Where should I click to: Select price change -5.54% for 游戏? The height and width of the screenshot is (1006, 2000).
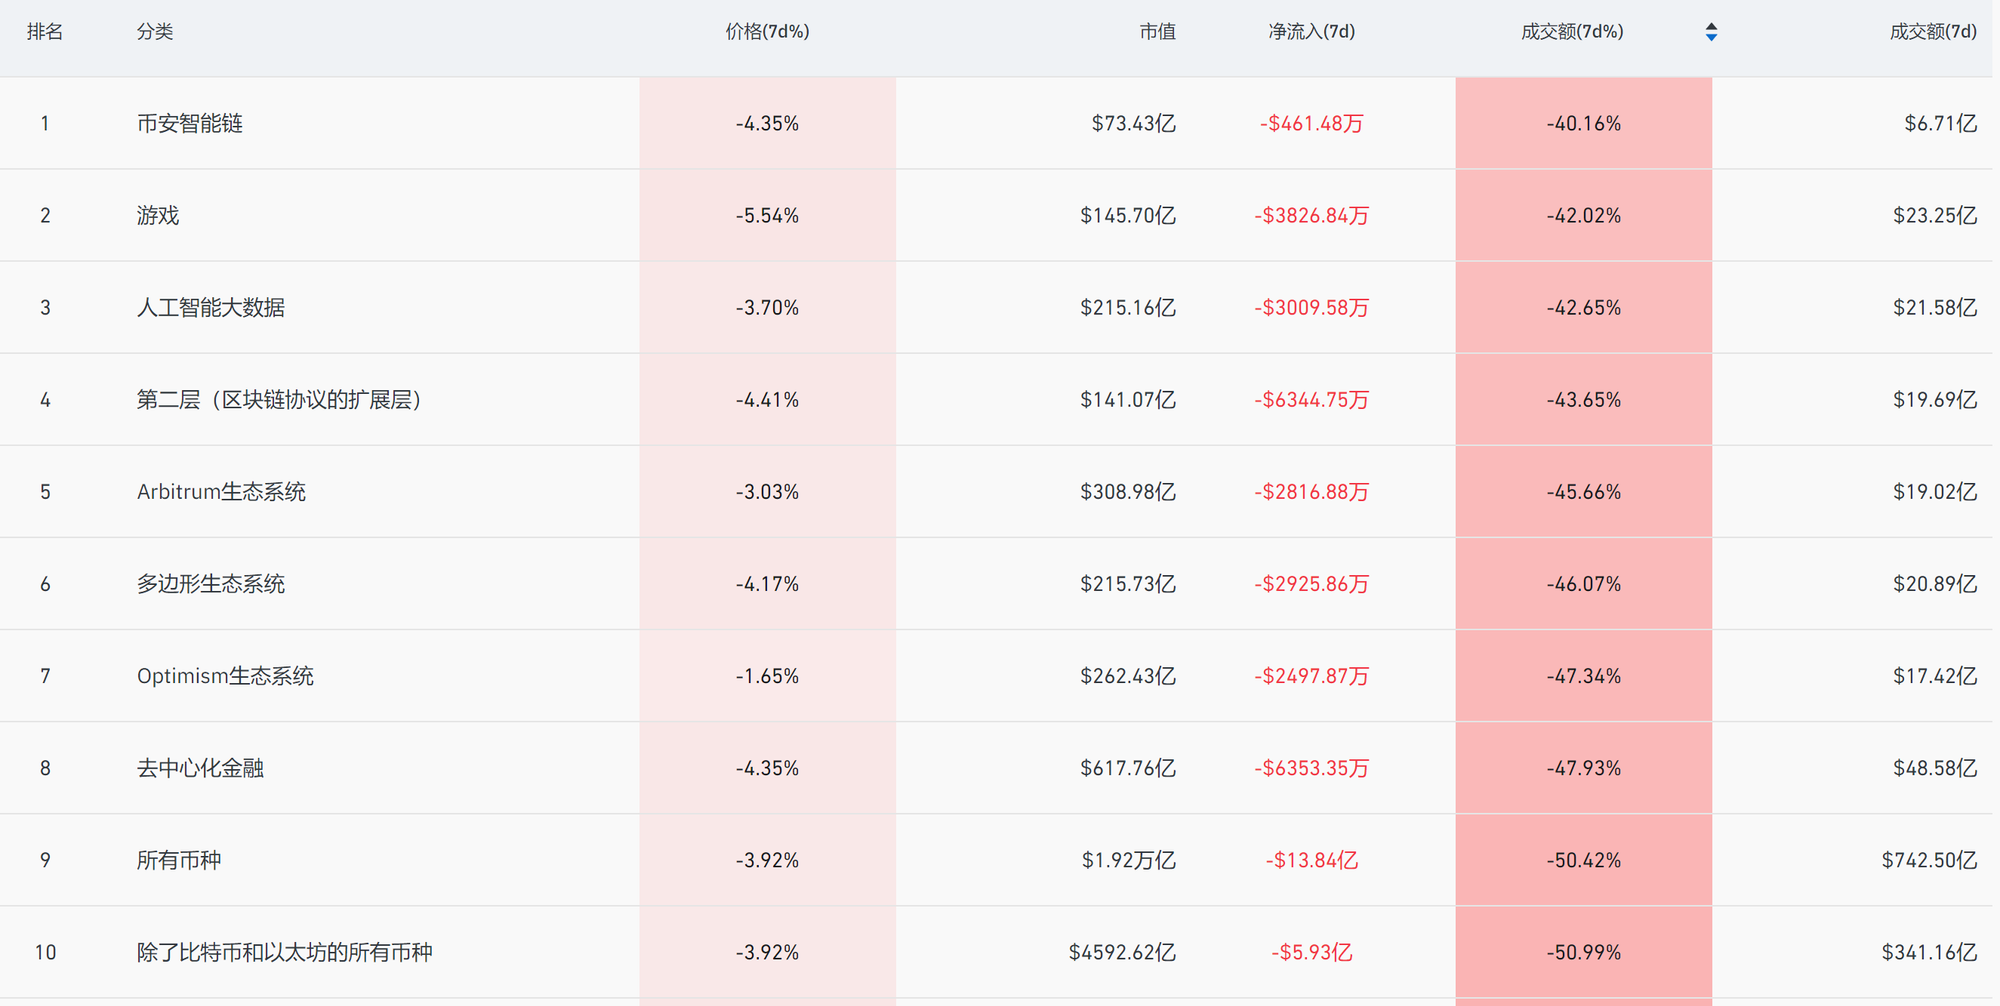[x=767, y=215]
